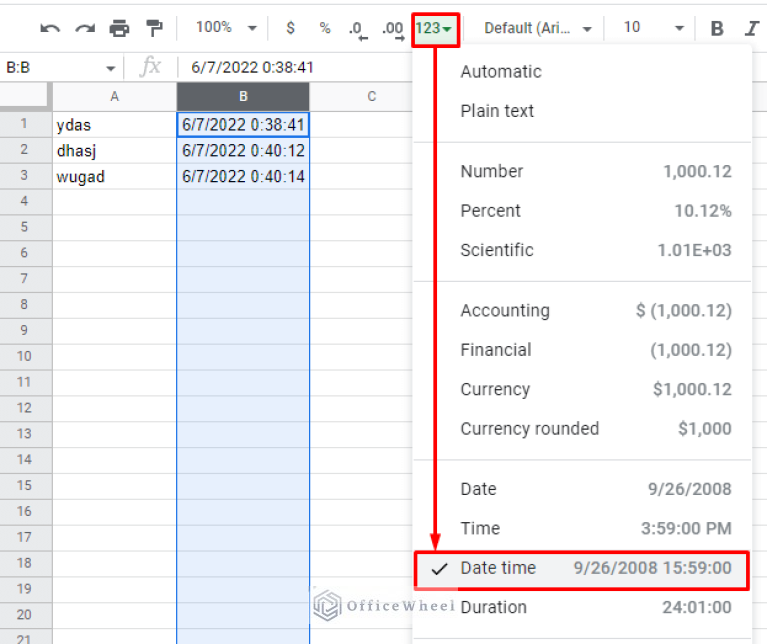Open the 123 more formats dropdown
The height and width of the screenshot is (644, 767).
[x=435, y=28]
